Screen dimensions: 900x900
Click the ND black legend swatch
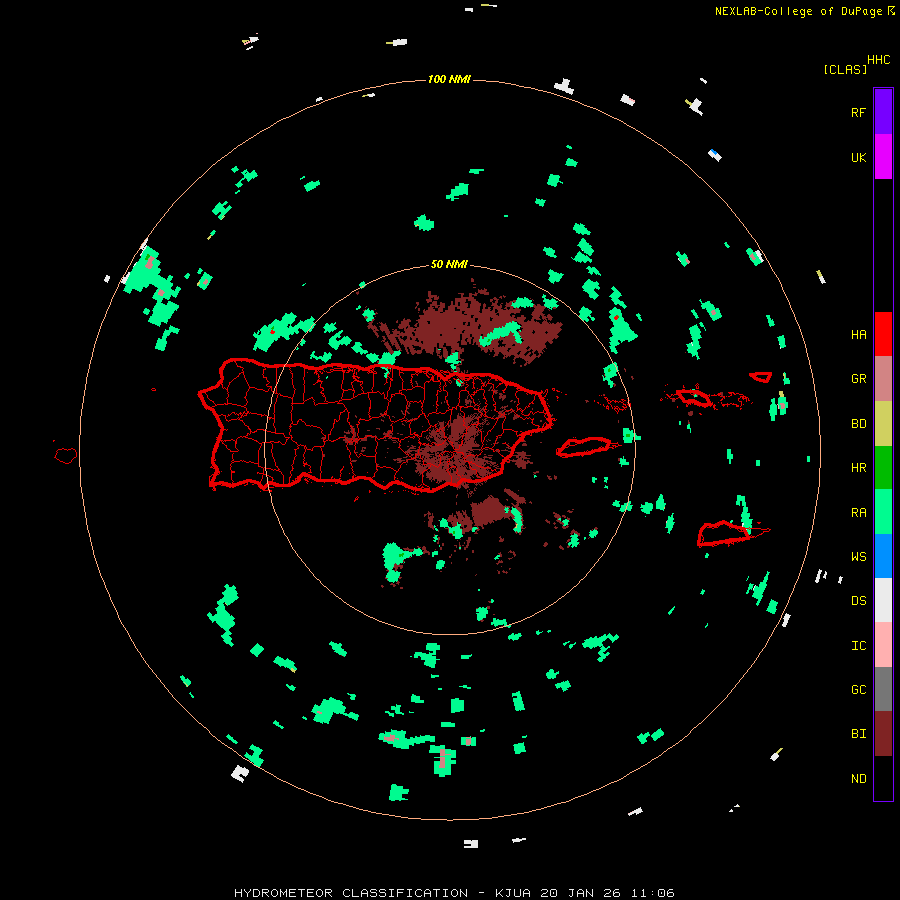pos(883,778)
